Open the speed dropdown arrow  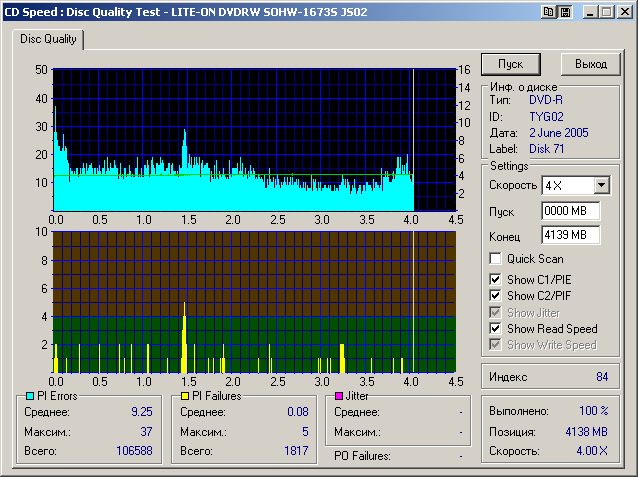[x=601, y=185]
